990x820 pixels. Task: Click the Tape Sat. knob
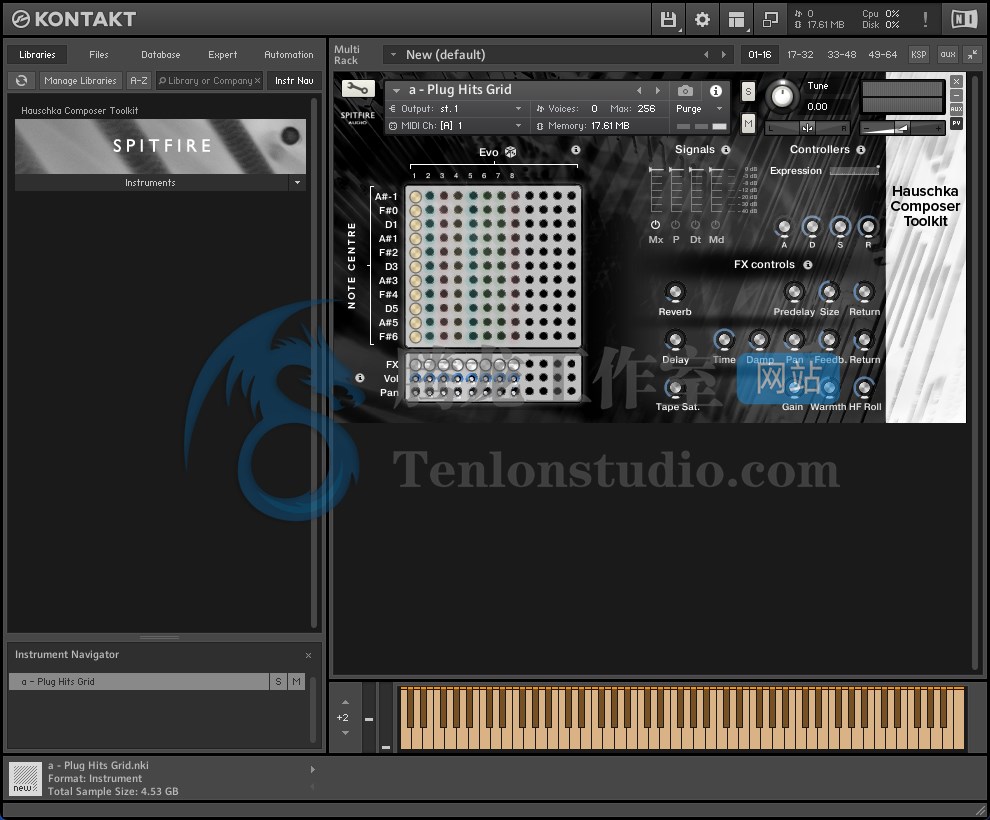click(x=675, y=388)
